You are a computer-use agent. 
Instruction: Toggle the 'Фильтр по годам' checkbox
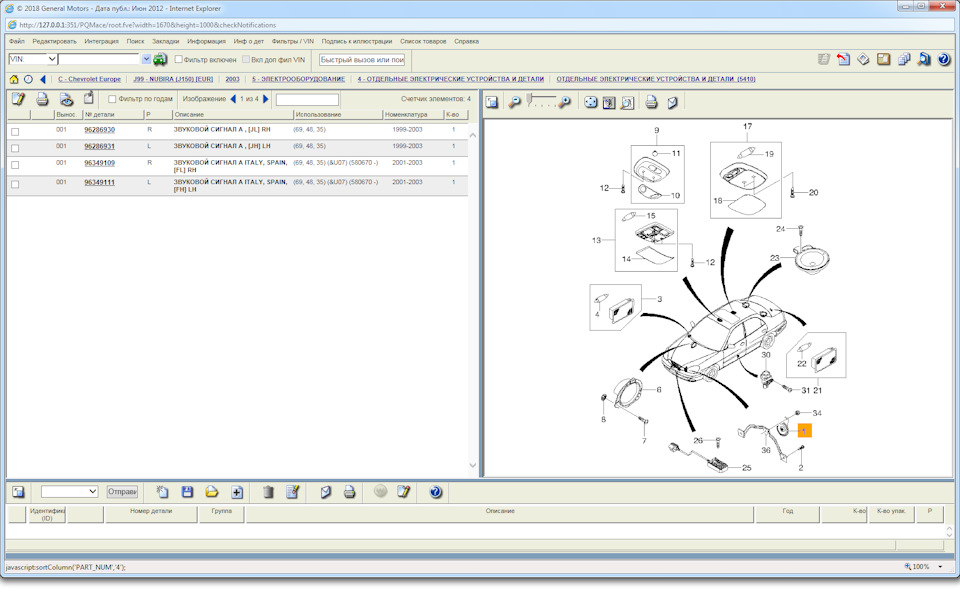(x=112, y=99)
